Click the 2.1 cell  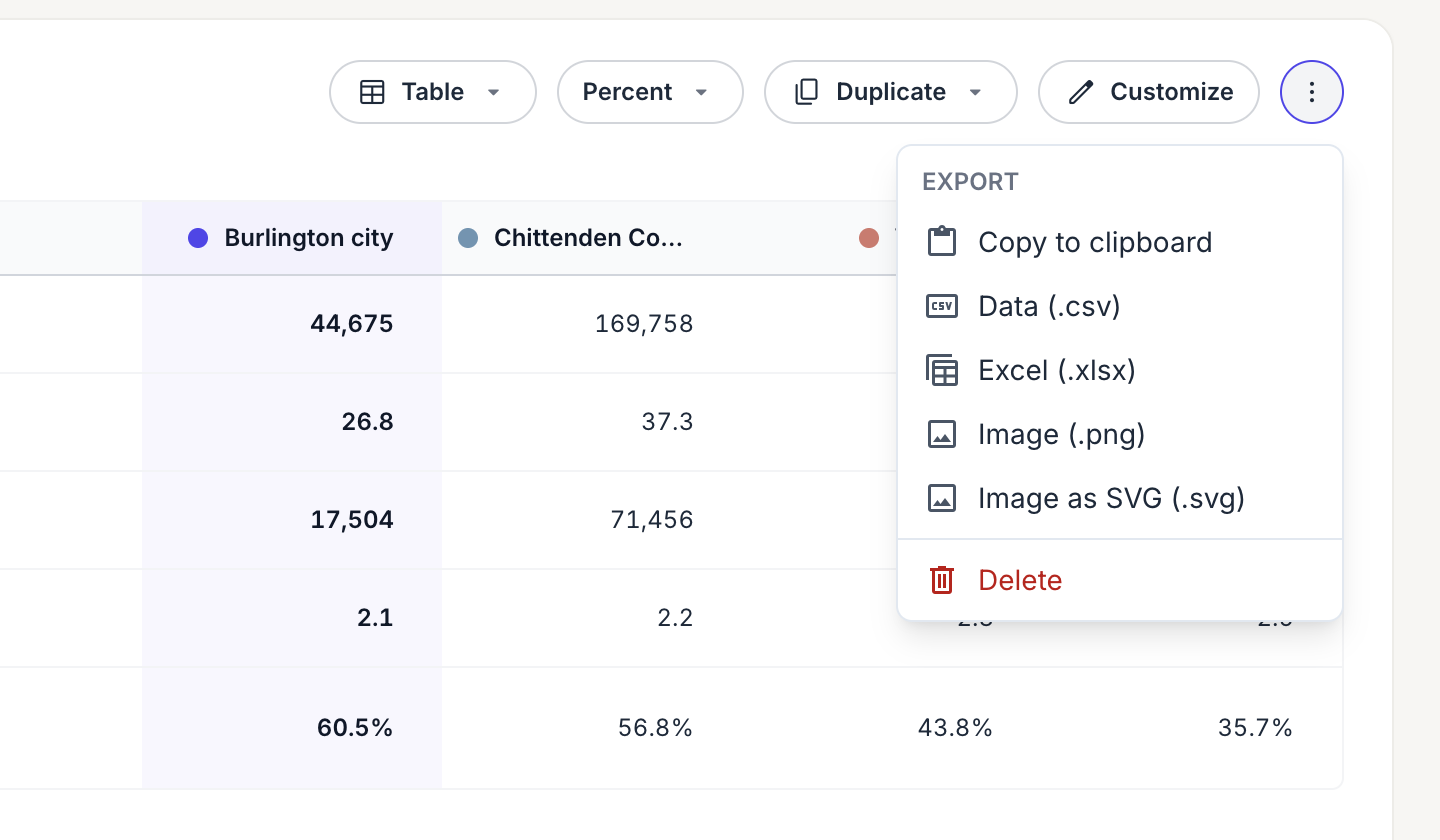(292, 618)
